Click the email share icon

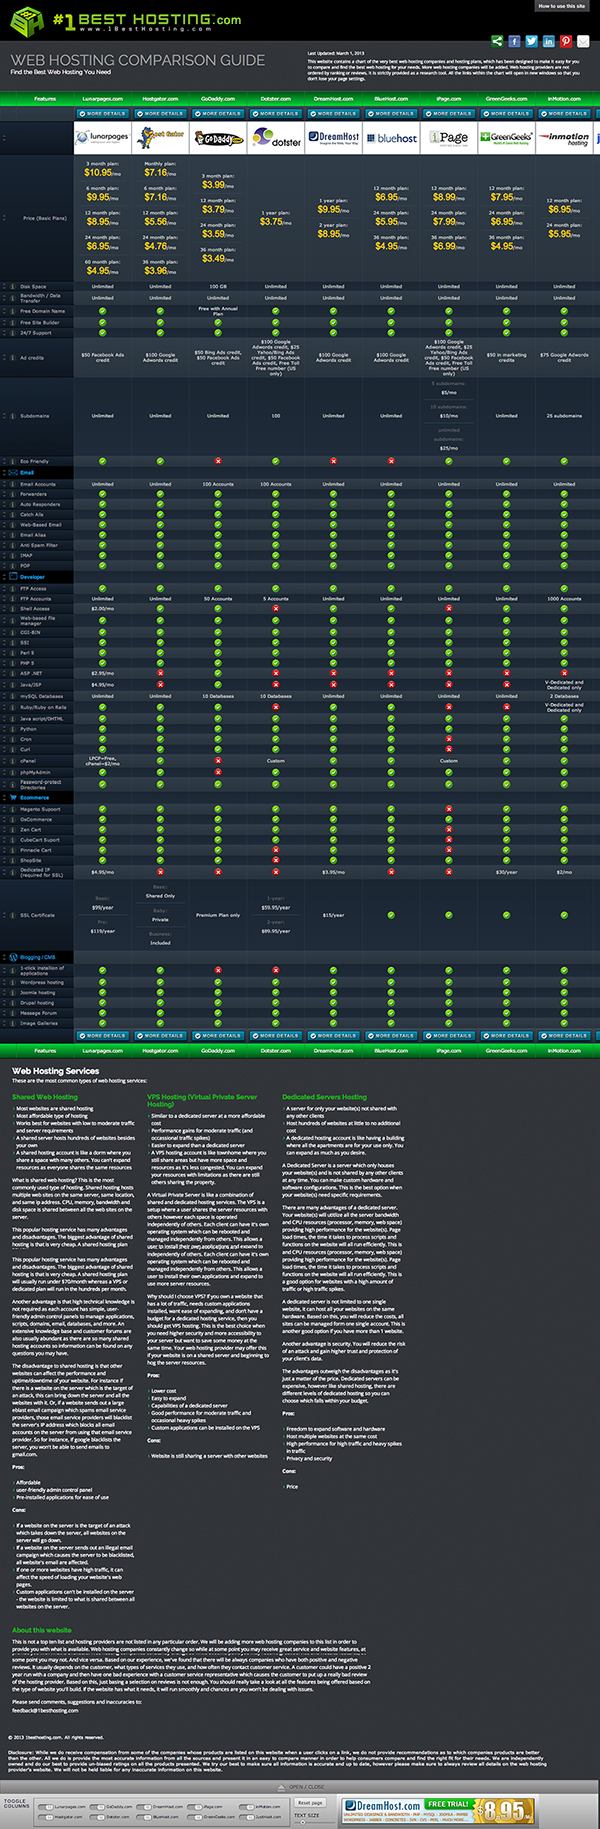[x=582, y=41]
